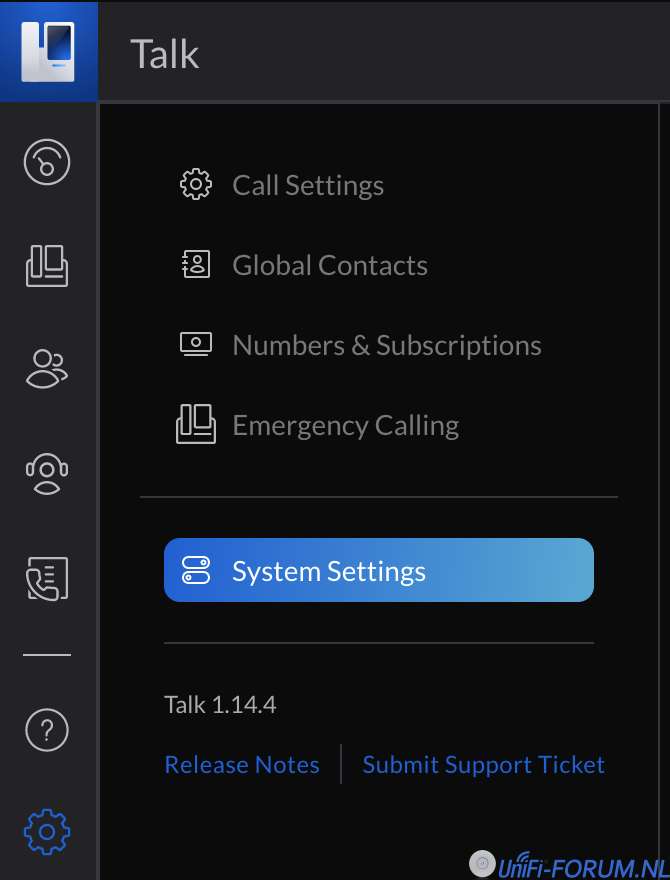
Task: Click the UniFi Talk app logo
Action: point(48,50)
